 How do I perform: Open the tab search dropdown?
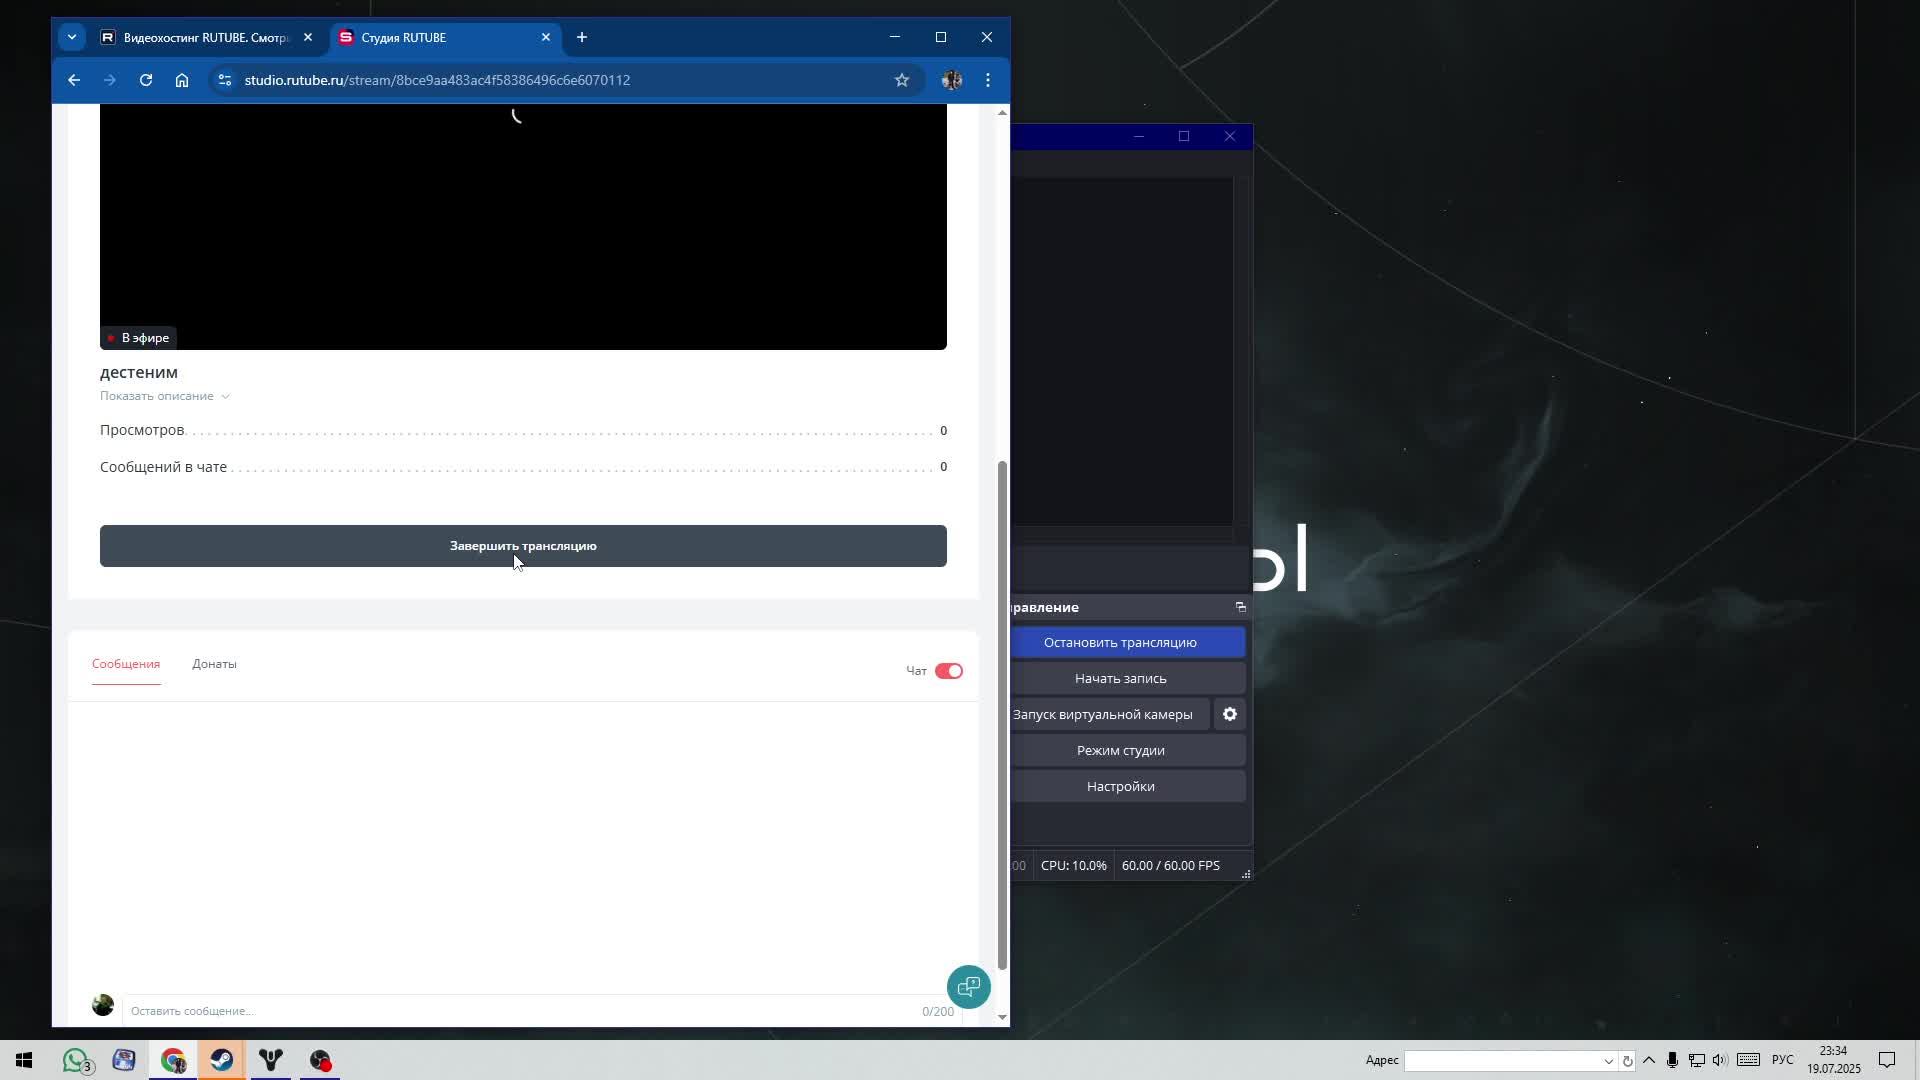[x=72, y=37]
